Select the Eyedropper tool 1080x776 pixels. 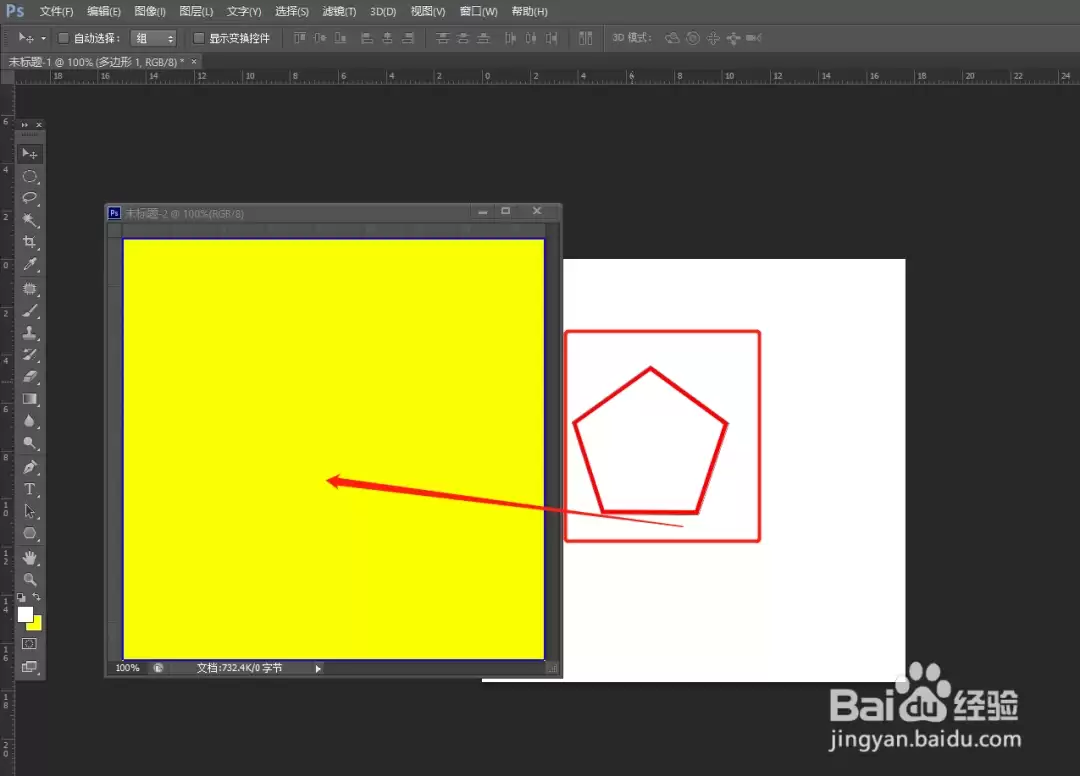tap(30, 264)
